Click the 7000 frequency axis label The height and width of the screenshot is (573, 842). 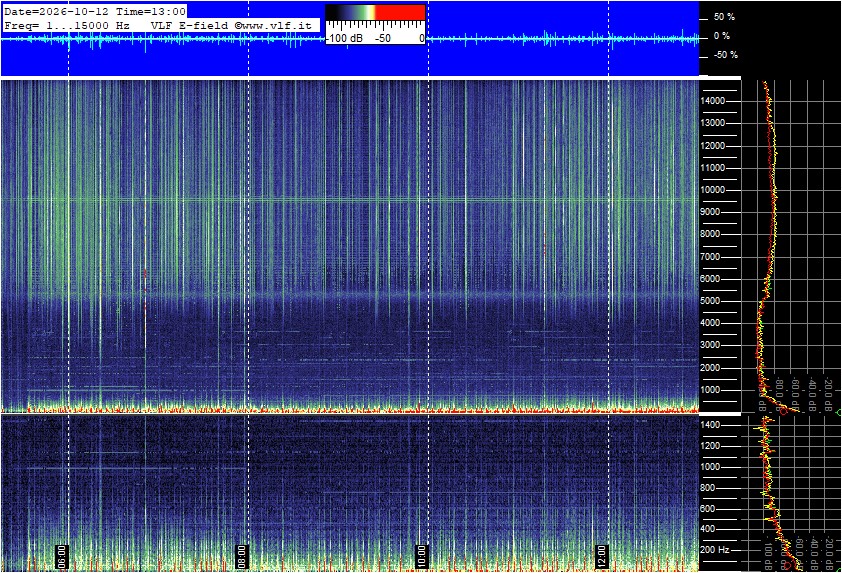point(710,257)
